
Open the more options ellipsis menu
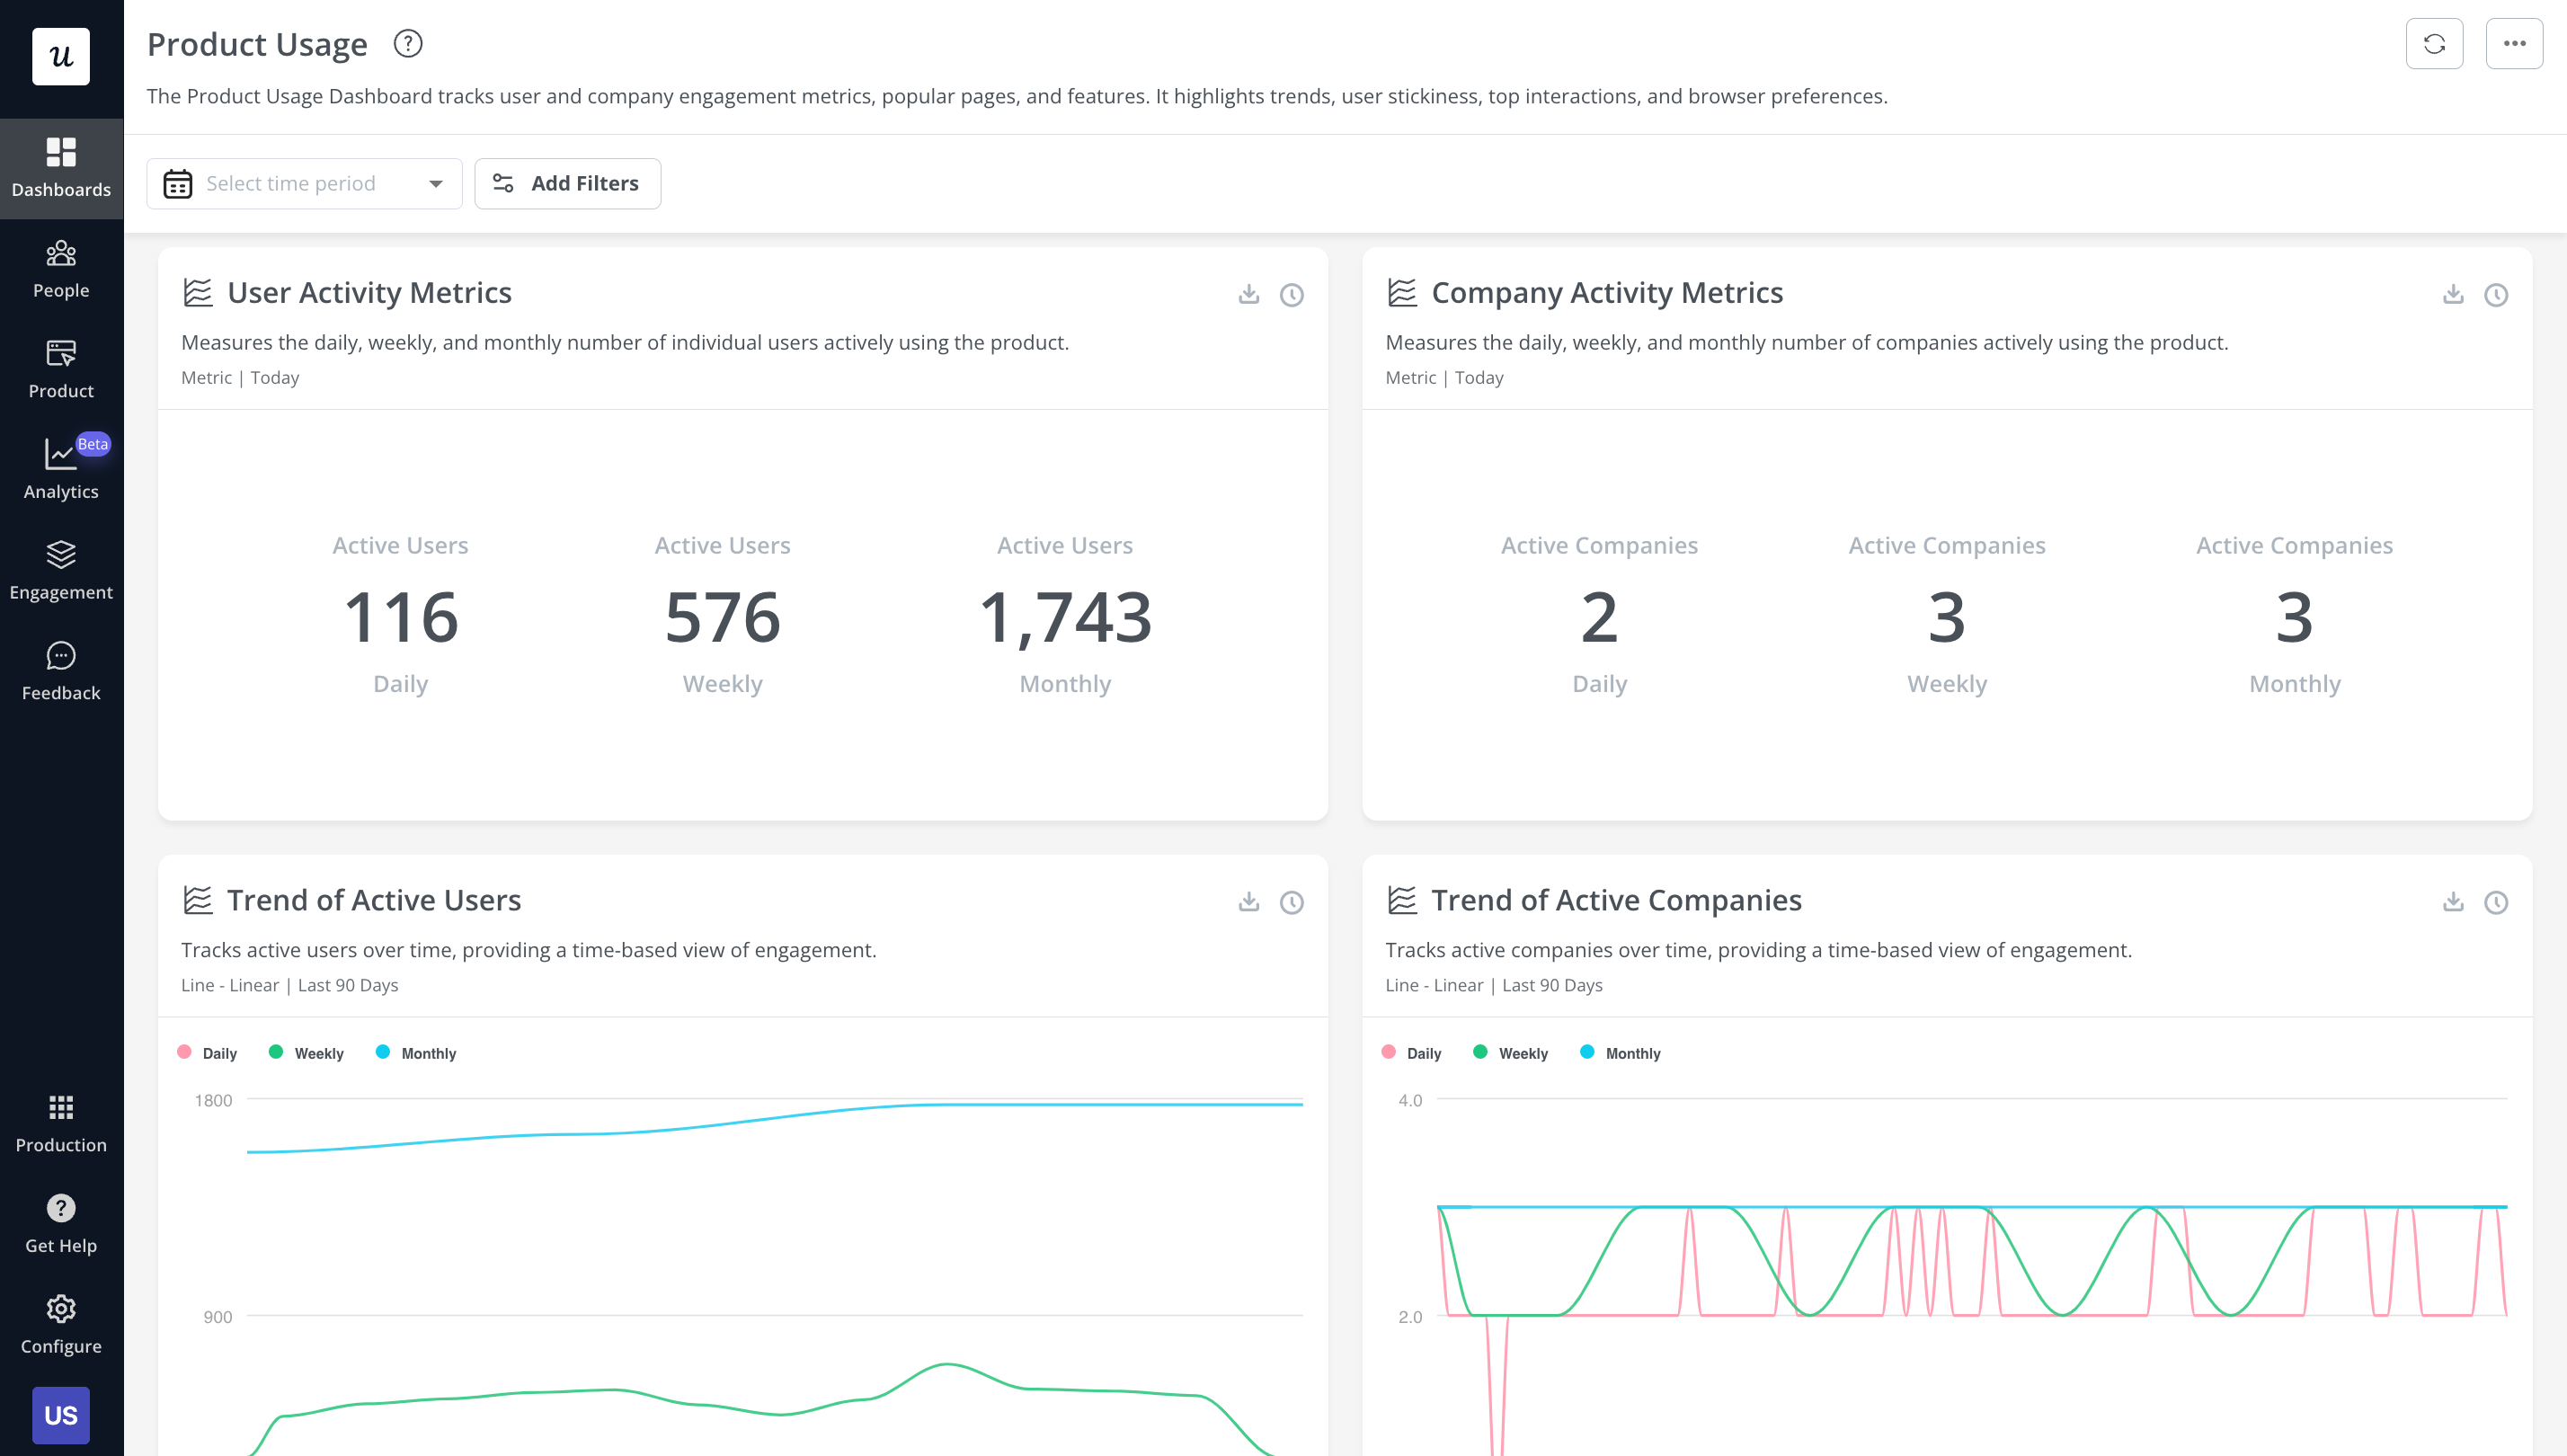click(2513, 43)
